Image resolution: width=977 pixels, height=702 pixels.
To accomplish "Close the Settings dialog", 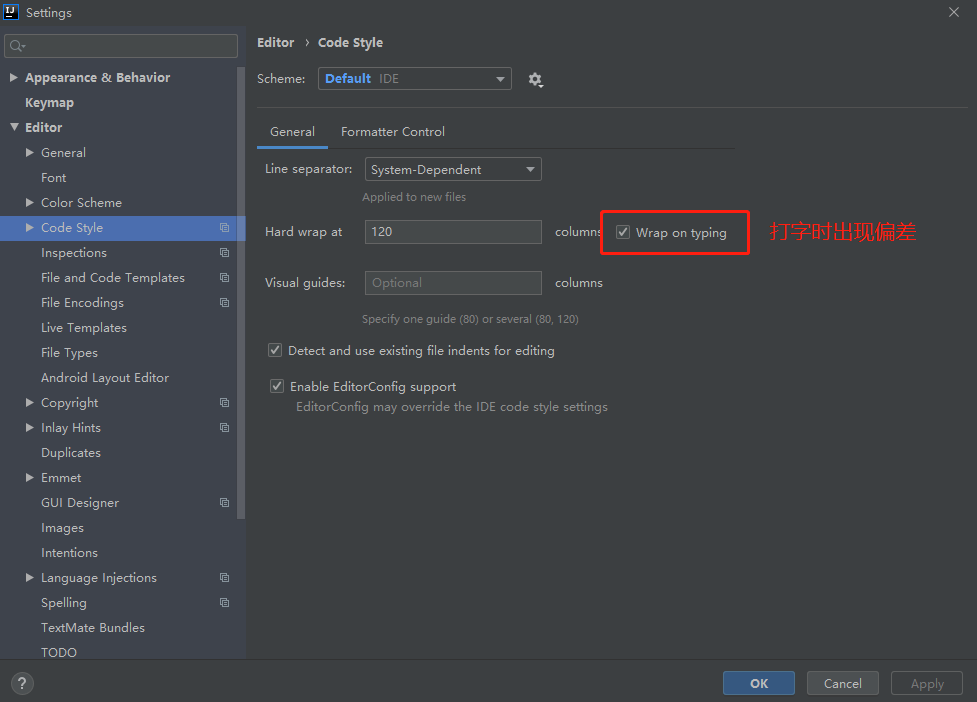I will tap(954, 12).
